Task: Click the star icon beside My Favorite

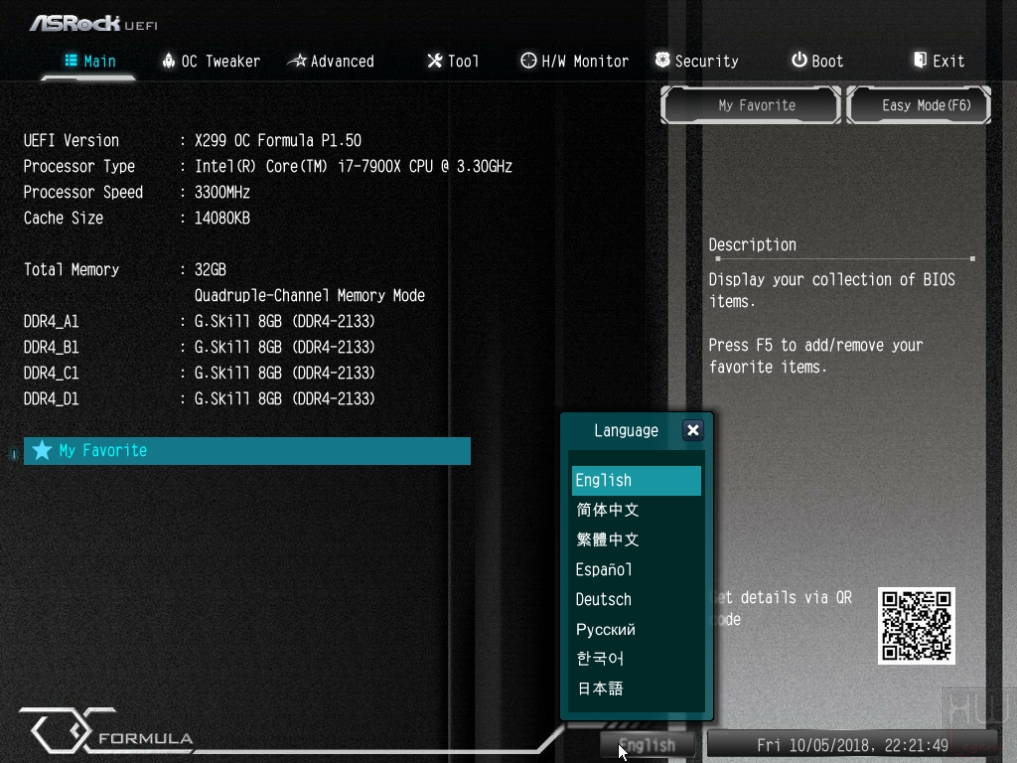Action: point(42,450)
